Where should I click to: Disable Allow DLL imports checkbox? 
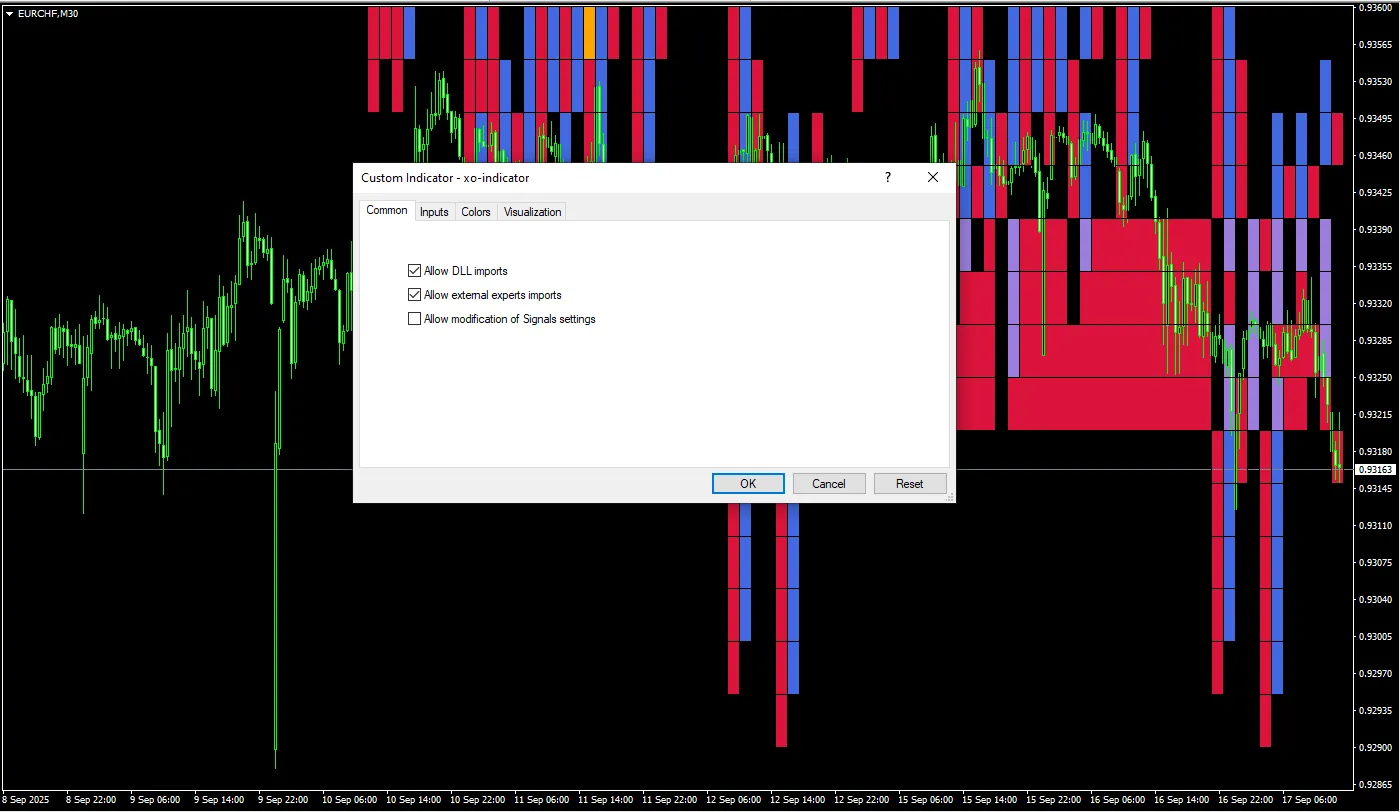(x=414, y=271)
